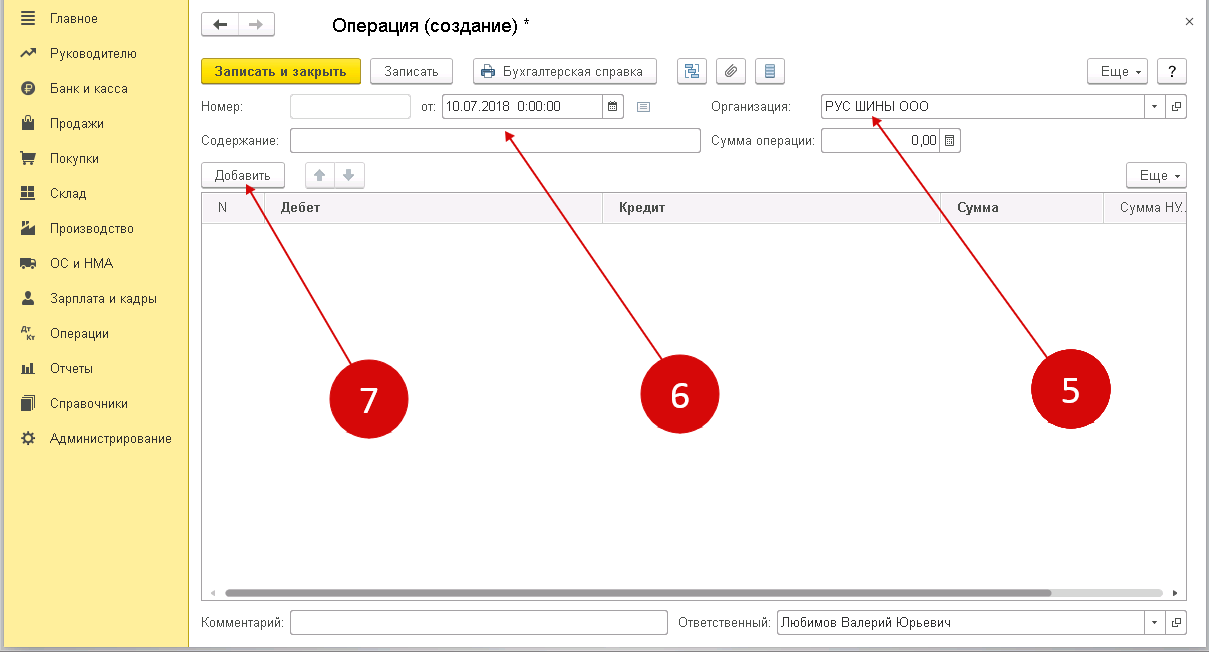Viewport: 1209px width, 652px height.
Task: Open the calendar picker for the date
Action: (613, 106)
